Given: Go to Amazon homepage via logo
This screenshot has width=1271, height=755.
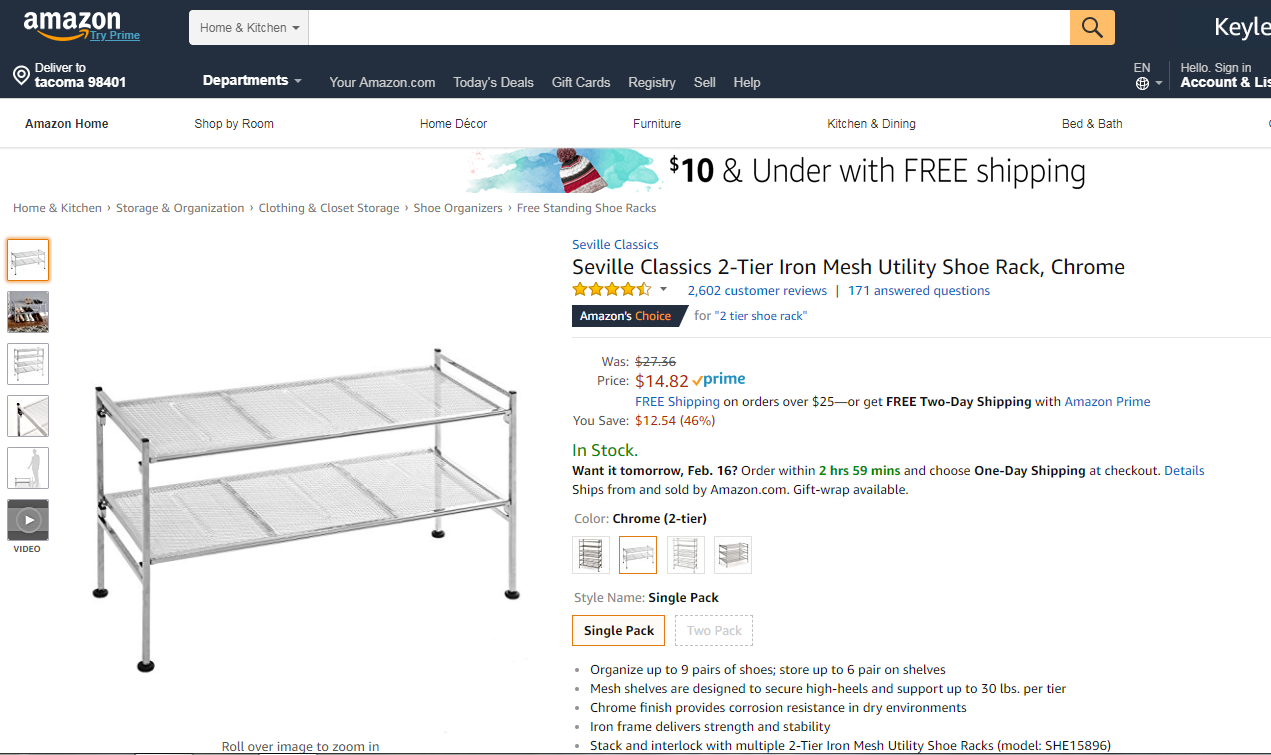Looking at the screenshot, I should click(72, 24).
